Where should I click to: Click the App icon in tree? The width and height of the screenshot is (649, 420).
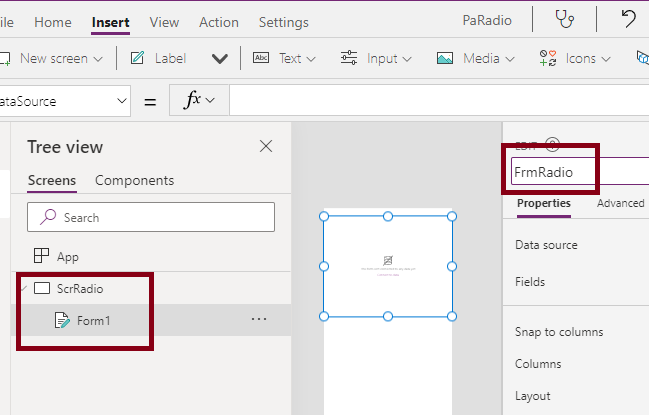coord(42,256)
